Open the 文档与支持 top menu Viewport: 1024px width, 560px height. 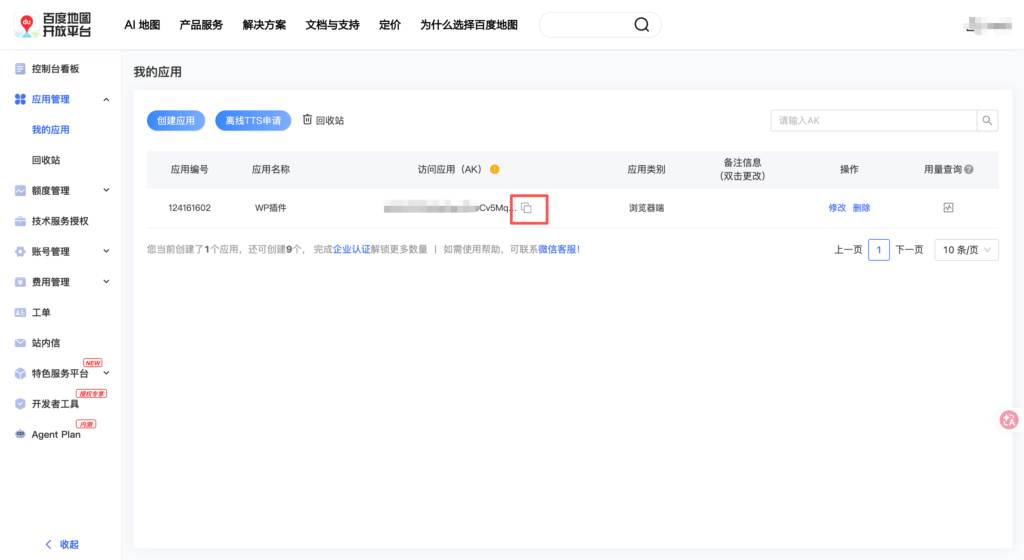coord(332,25)
